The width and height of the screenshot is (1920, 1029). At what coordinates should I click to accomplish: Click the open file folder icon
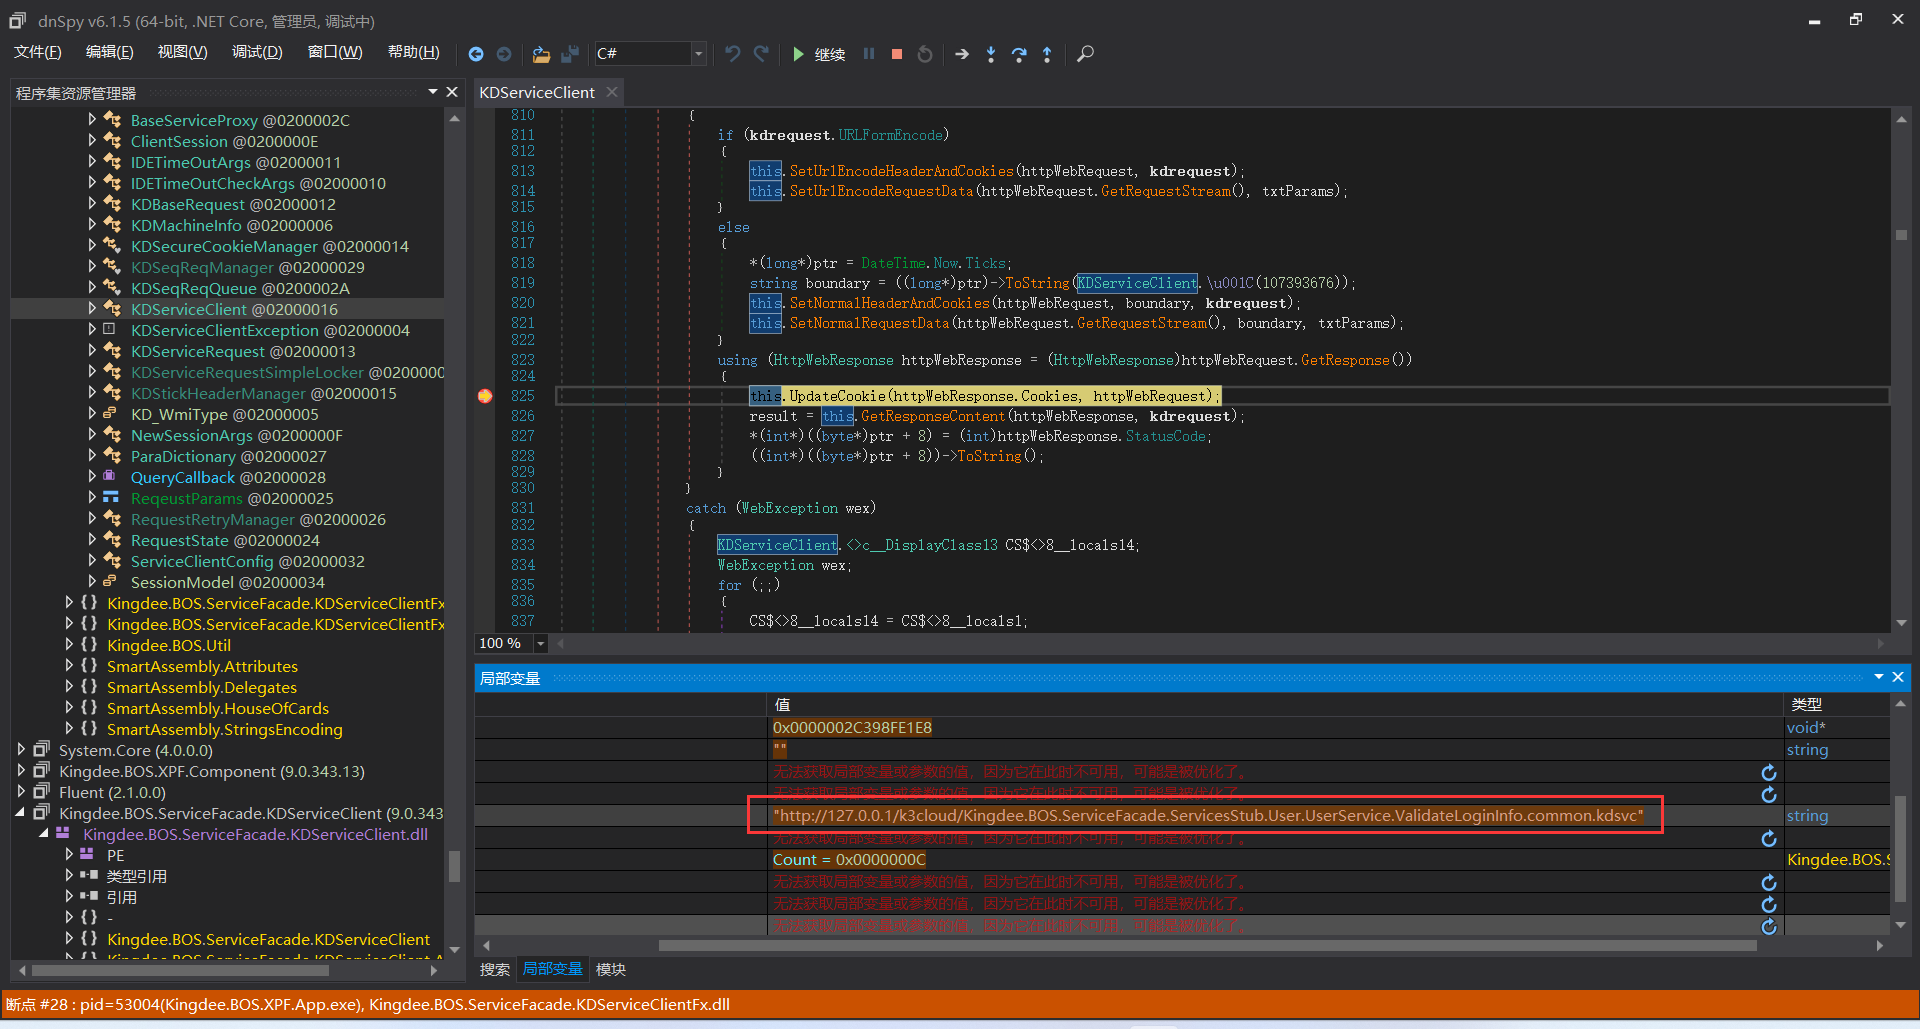[x=541, y=54]
